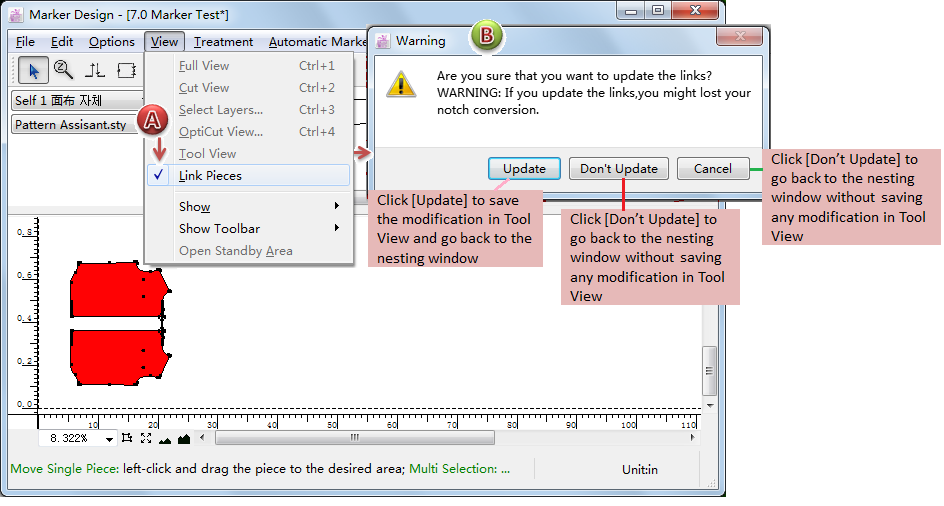Image resolution: width=944 pixels, height=506 pixels.
Task: Click the small mountain zoom-out icon
Action: [166, 439]
